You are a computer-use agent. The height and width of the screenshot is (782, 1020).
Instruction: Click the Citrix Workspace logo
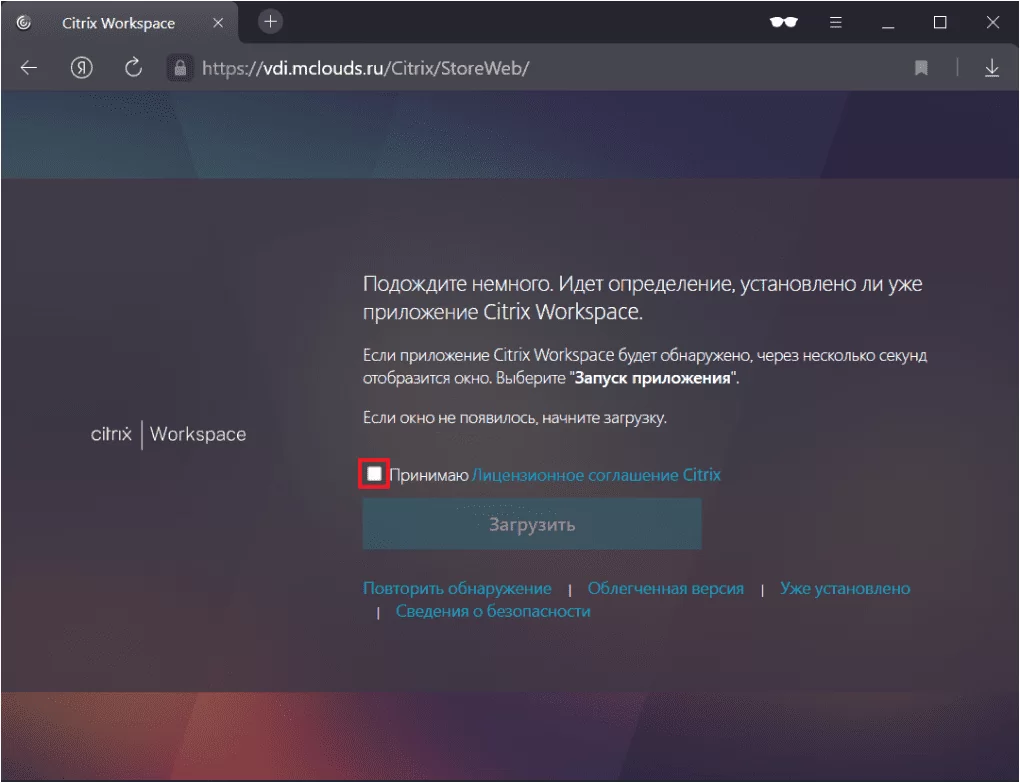click(168, 434)
